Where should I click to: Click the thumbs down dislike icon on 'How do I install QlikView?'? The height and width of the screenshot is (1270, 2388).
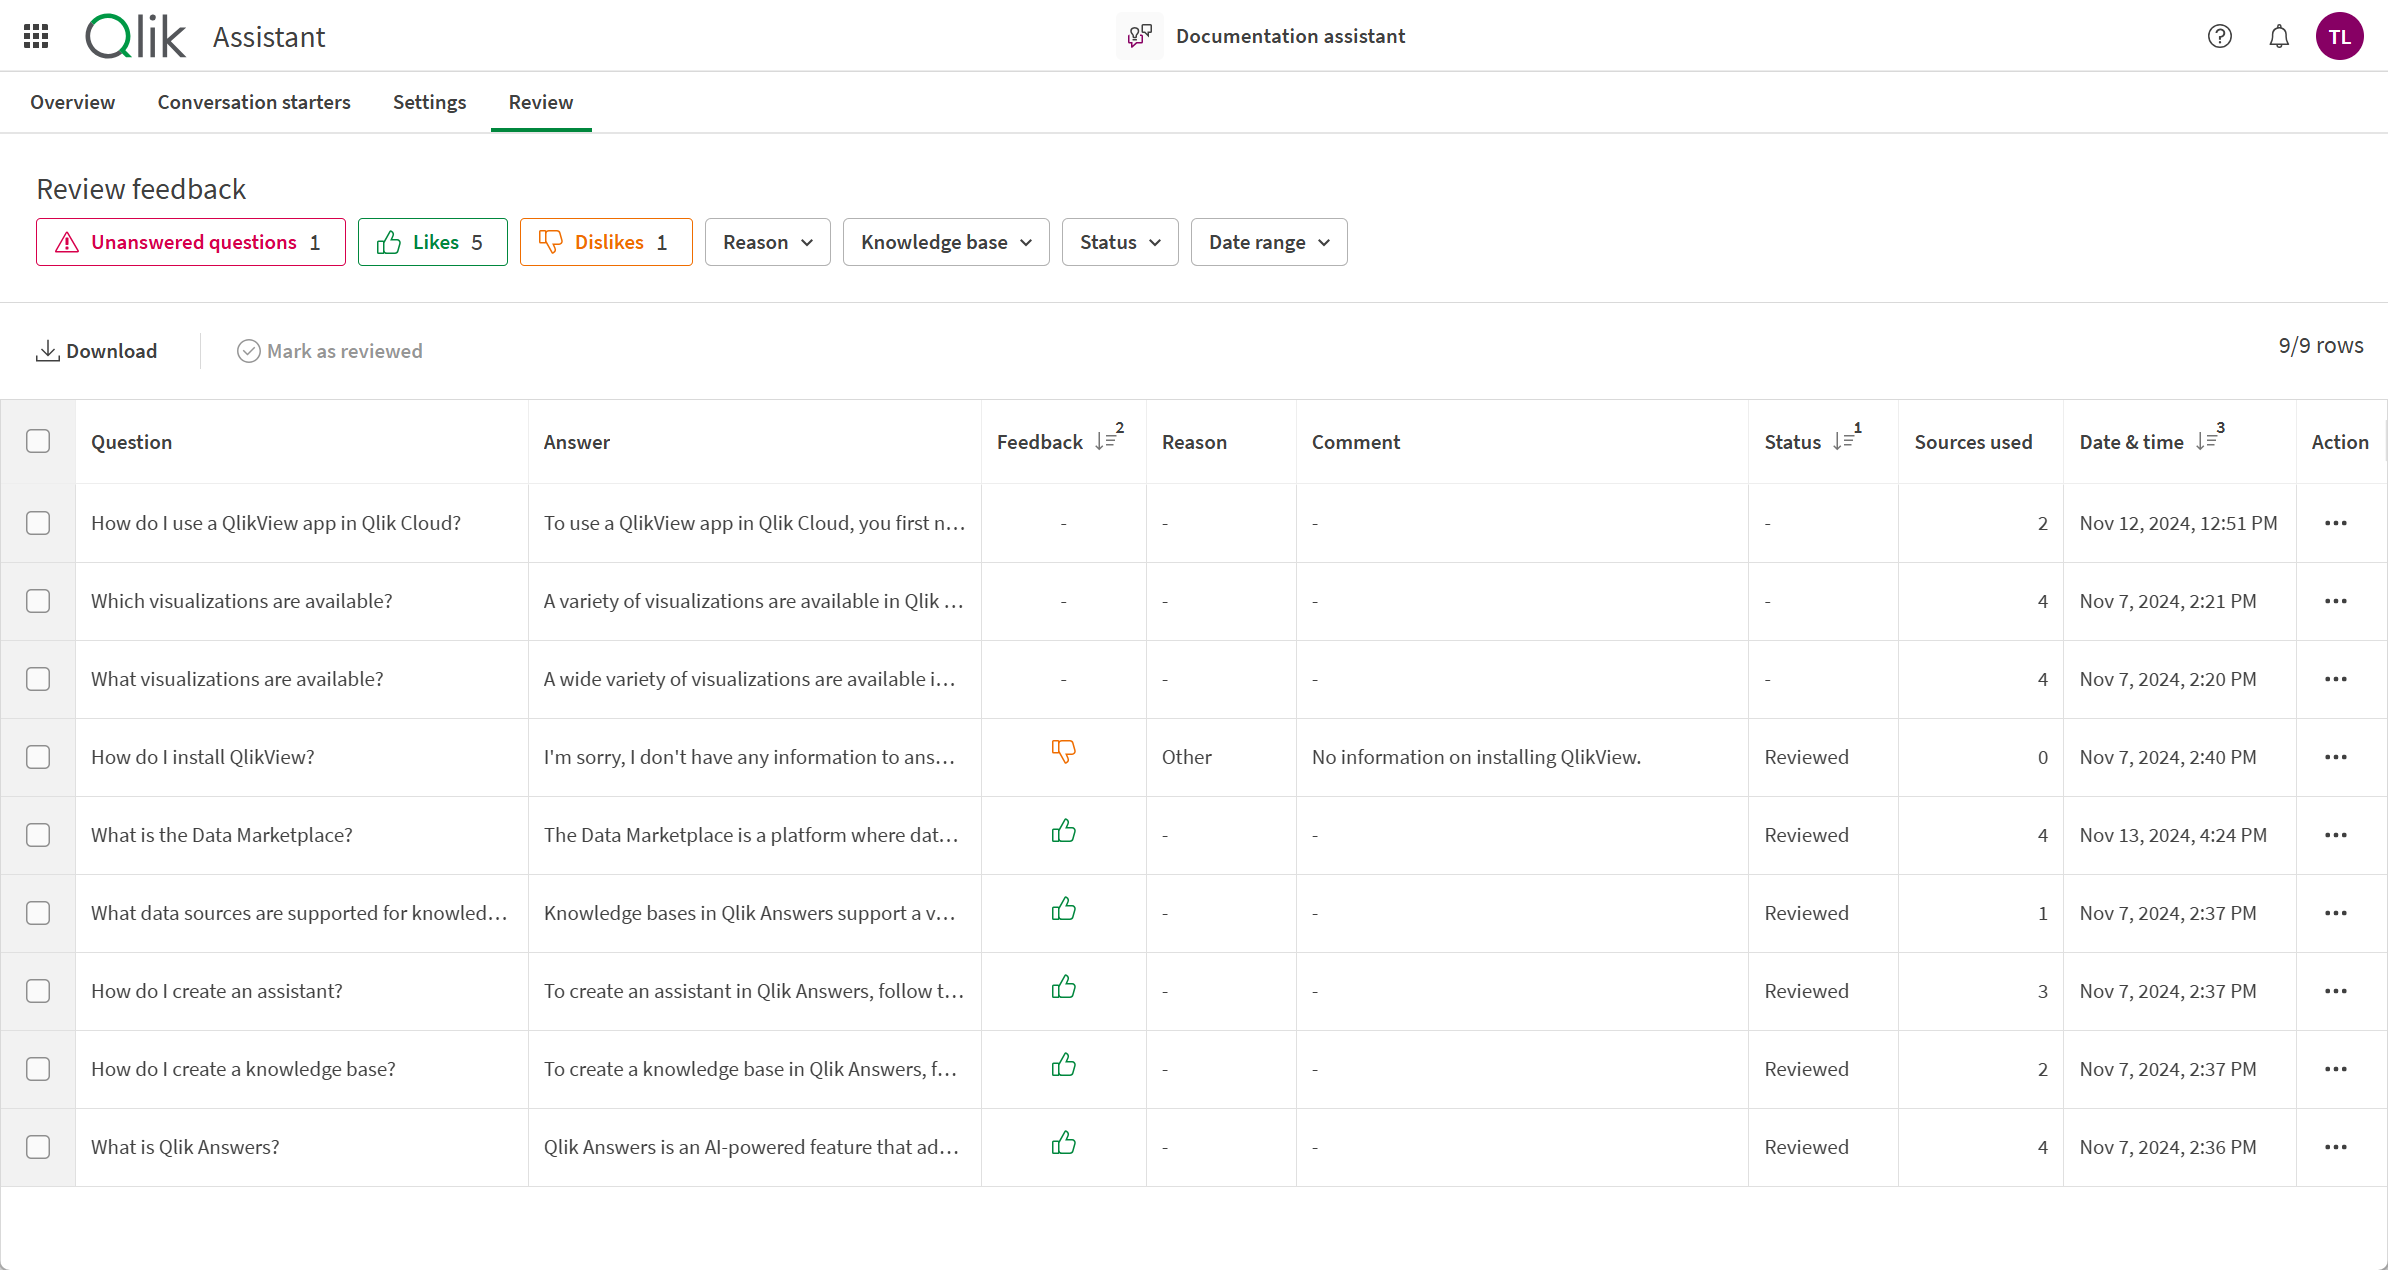pyautogui.click(x=1063, y=753)
